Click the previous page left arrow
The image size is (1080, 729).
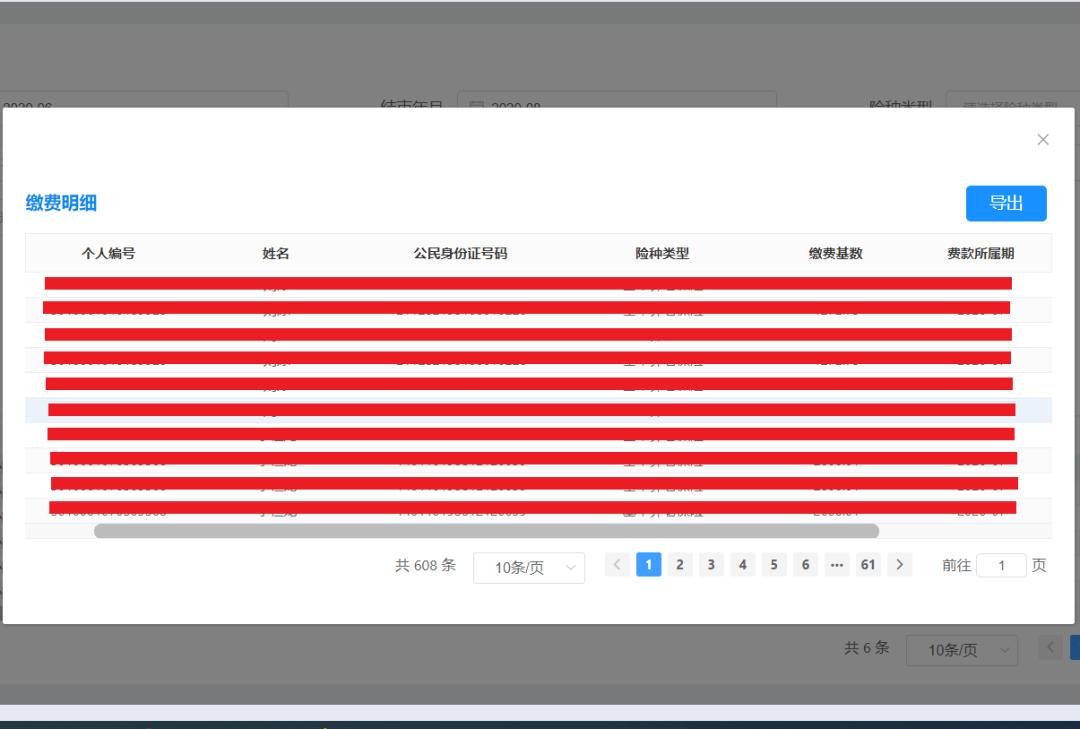[x=617, y=565]
